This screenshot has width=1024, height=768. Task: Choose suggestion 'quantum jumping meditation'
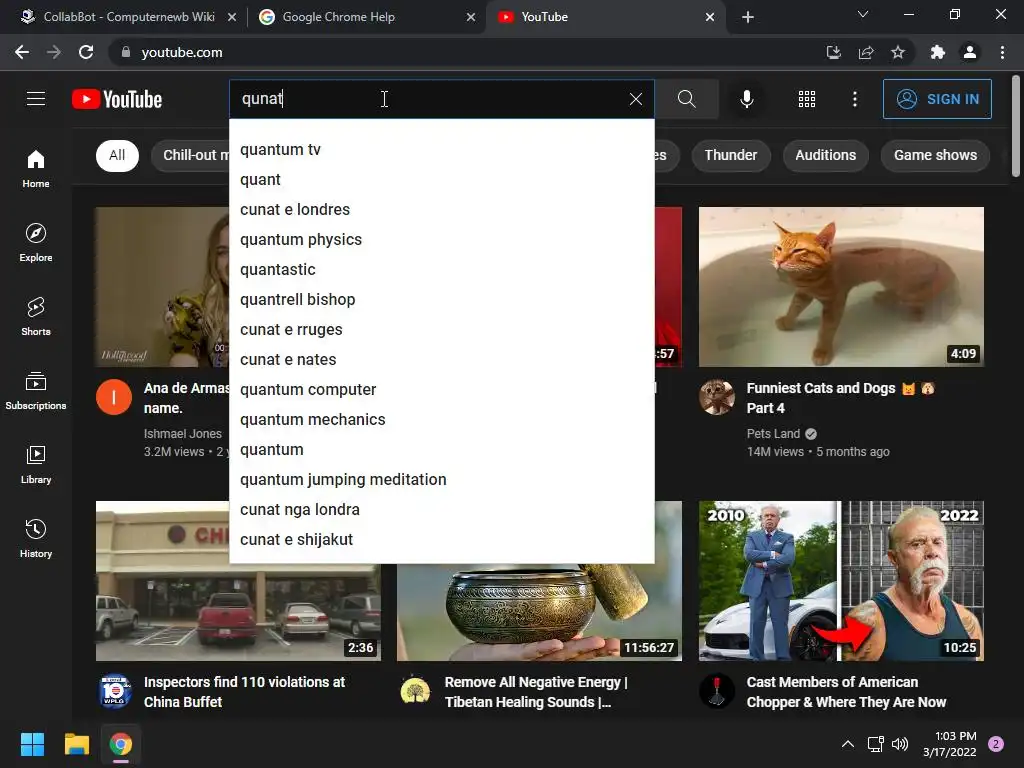click(441, 480)
